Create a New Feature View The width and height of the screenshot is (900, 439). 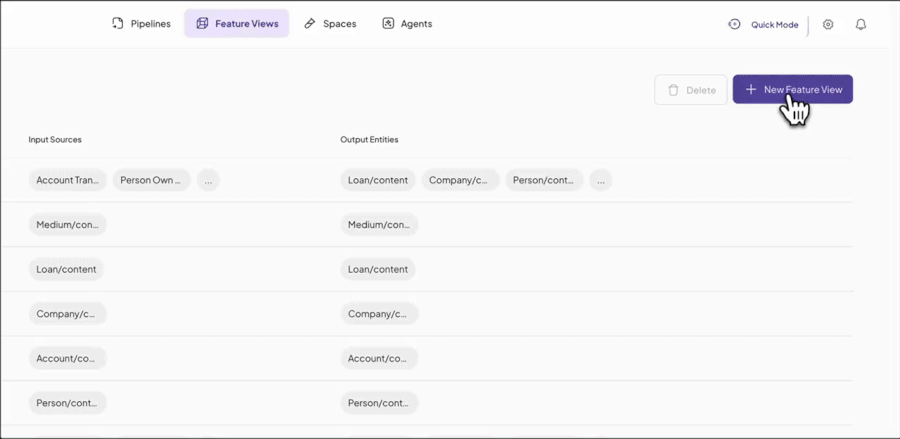coord(793,90)
